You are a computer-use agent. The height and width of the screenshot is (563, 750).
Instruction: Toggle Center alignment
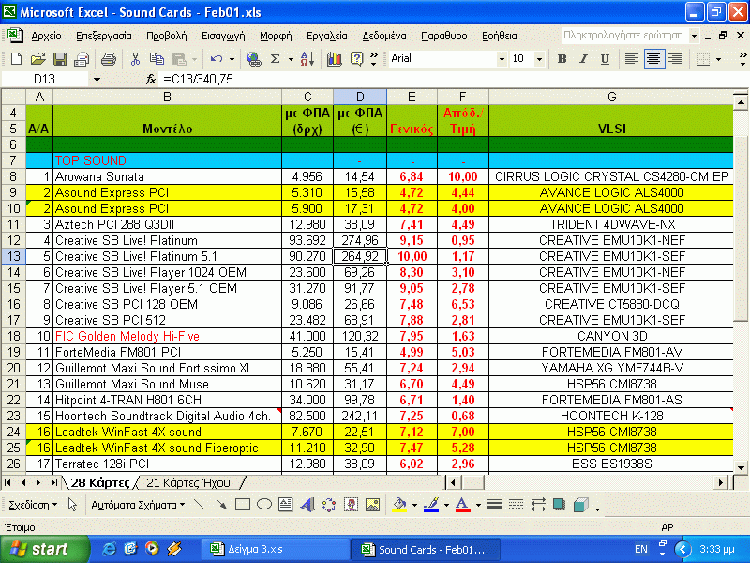pyautogui.click(x=653, y=59)
